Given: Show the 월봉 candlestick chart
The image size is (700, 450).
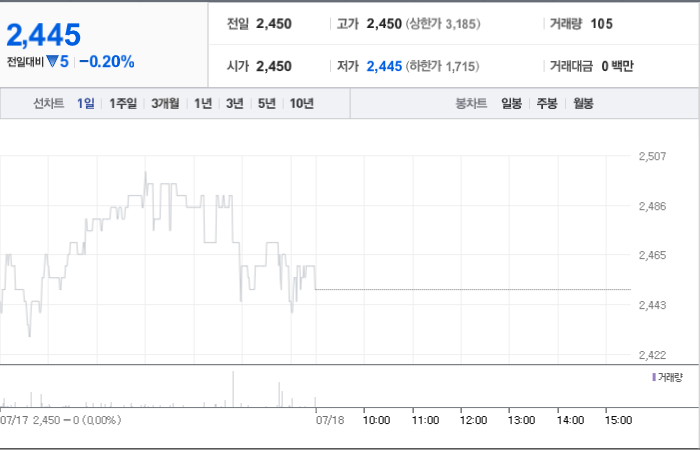Looking at the screenshot, I should (x=583, y=104).
